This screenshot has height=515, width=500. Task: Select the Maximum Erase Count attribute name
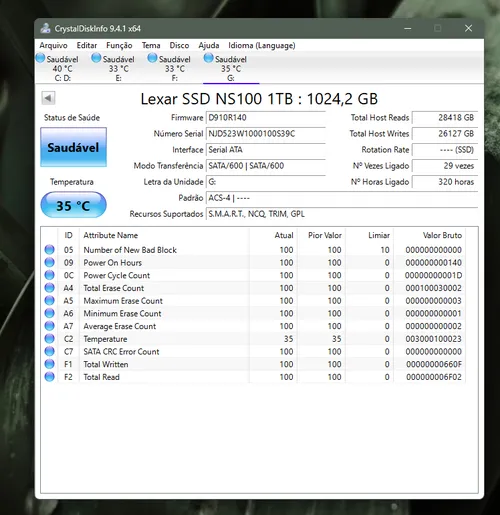(123, 301)
